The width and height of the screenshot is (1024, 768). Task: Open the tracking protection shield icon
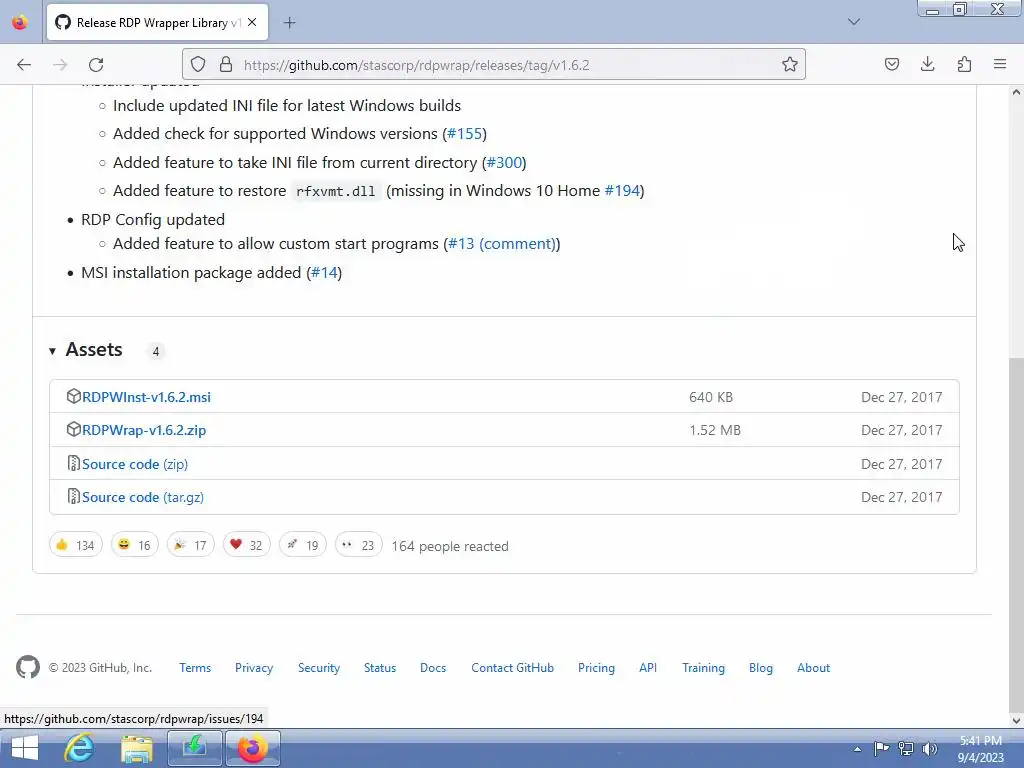click(198, 65)
